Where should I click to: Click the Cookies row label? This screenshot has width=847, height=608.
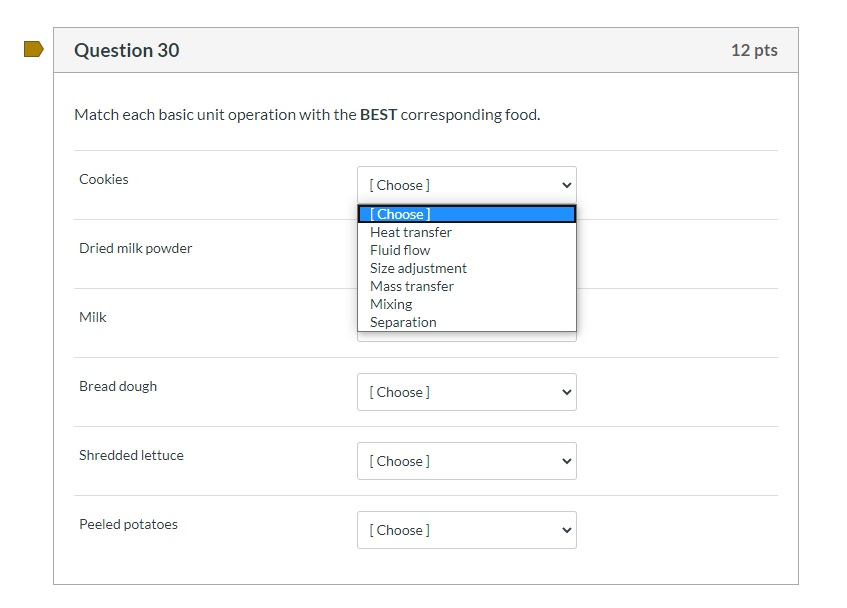(x=103, y=180)
